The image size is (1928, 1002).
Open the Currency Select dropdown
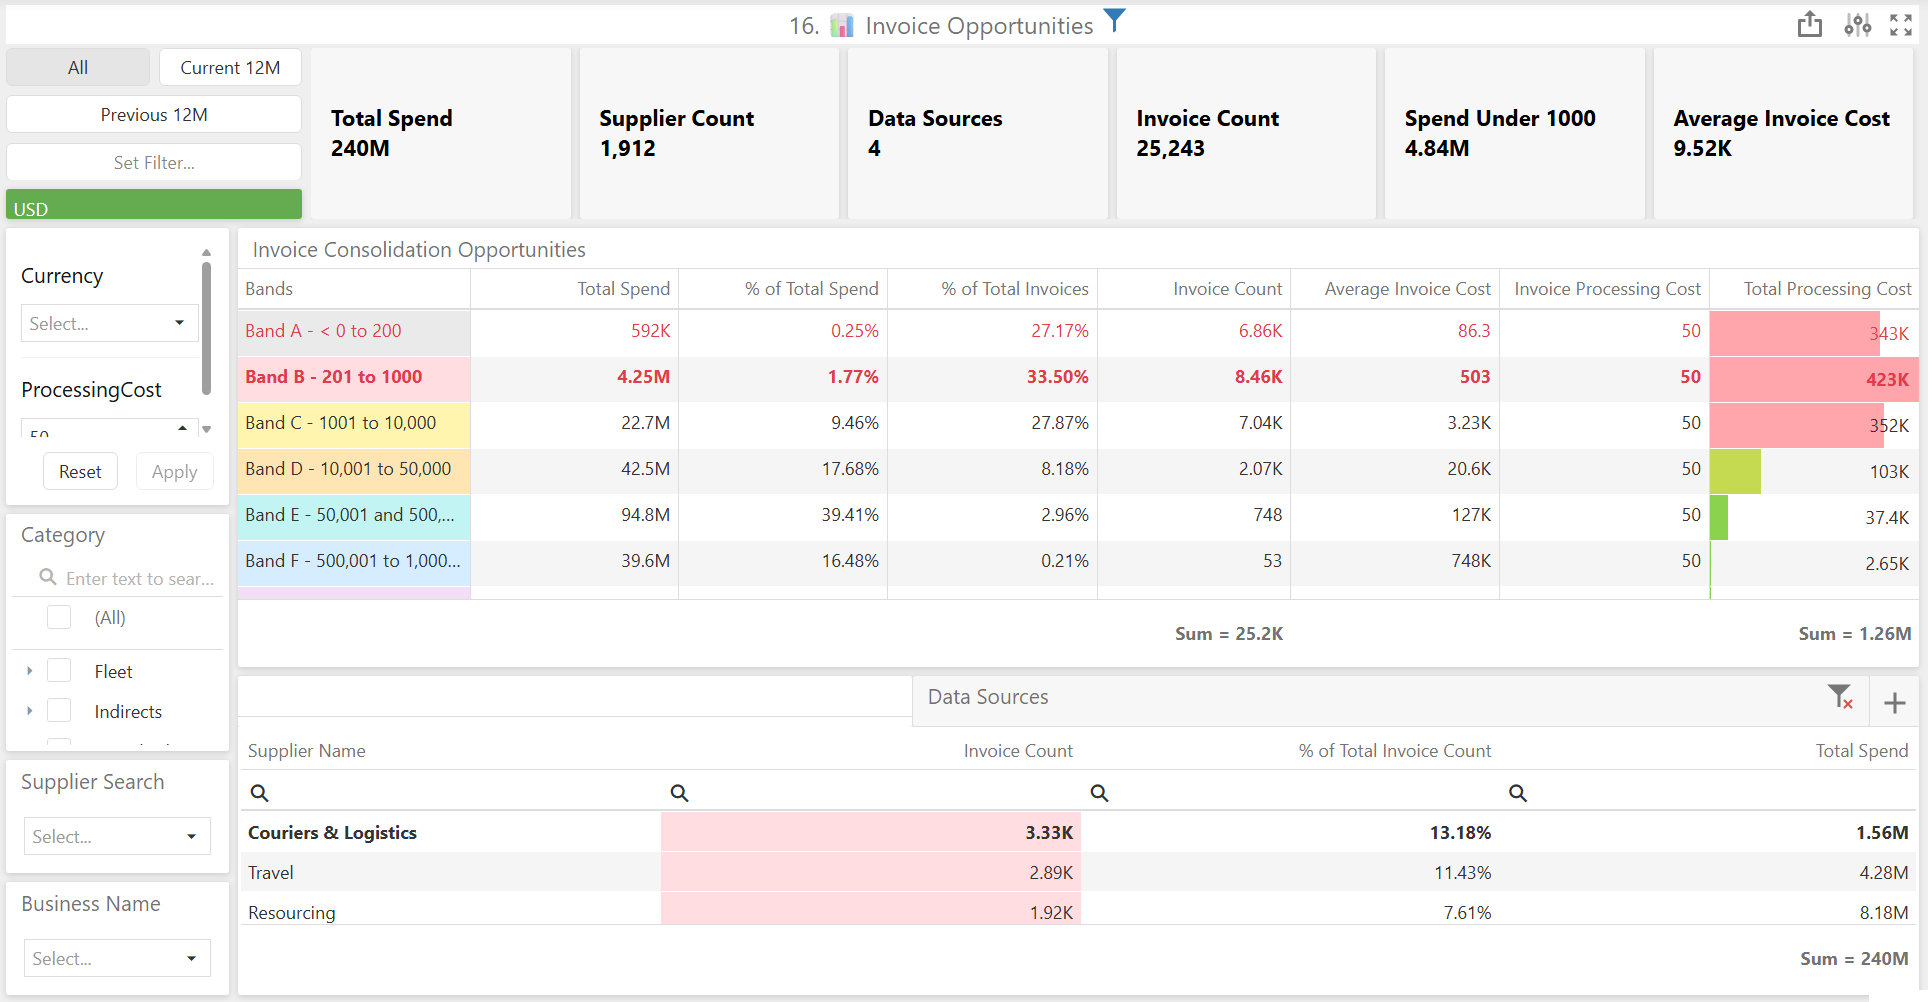(x=109, y=323)
